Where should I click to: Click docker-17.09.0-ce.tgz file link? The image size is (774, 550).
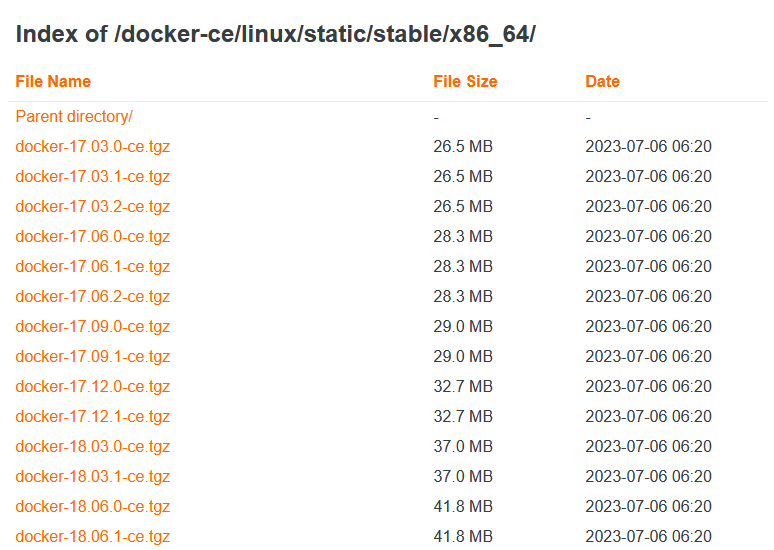coord(93,326)
